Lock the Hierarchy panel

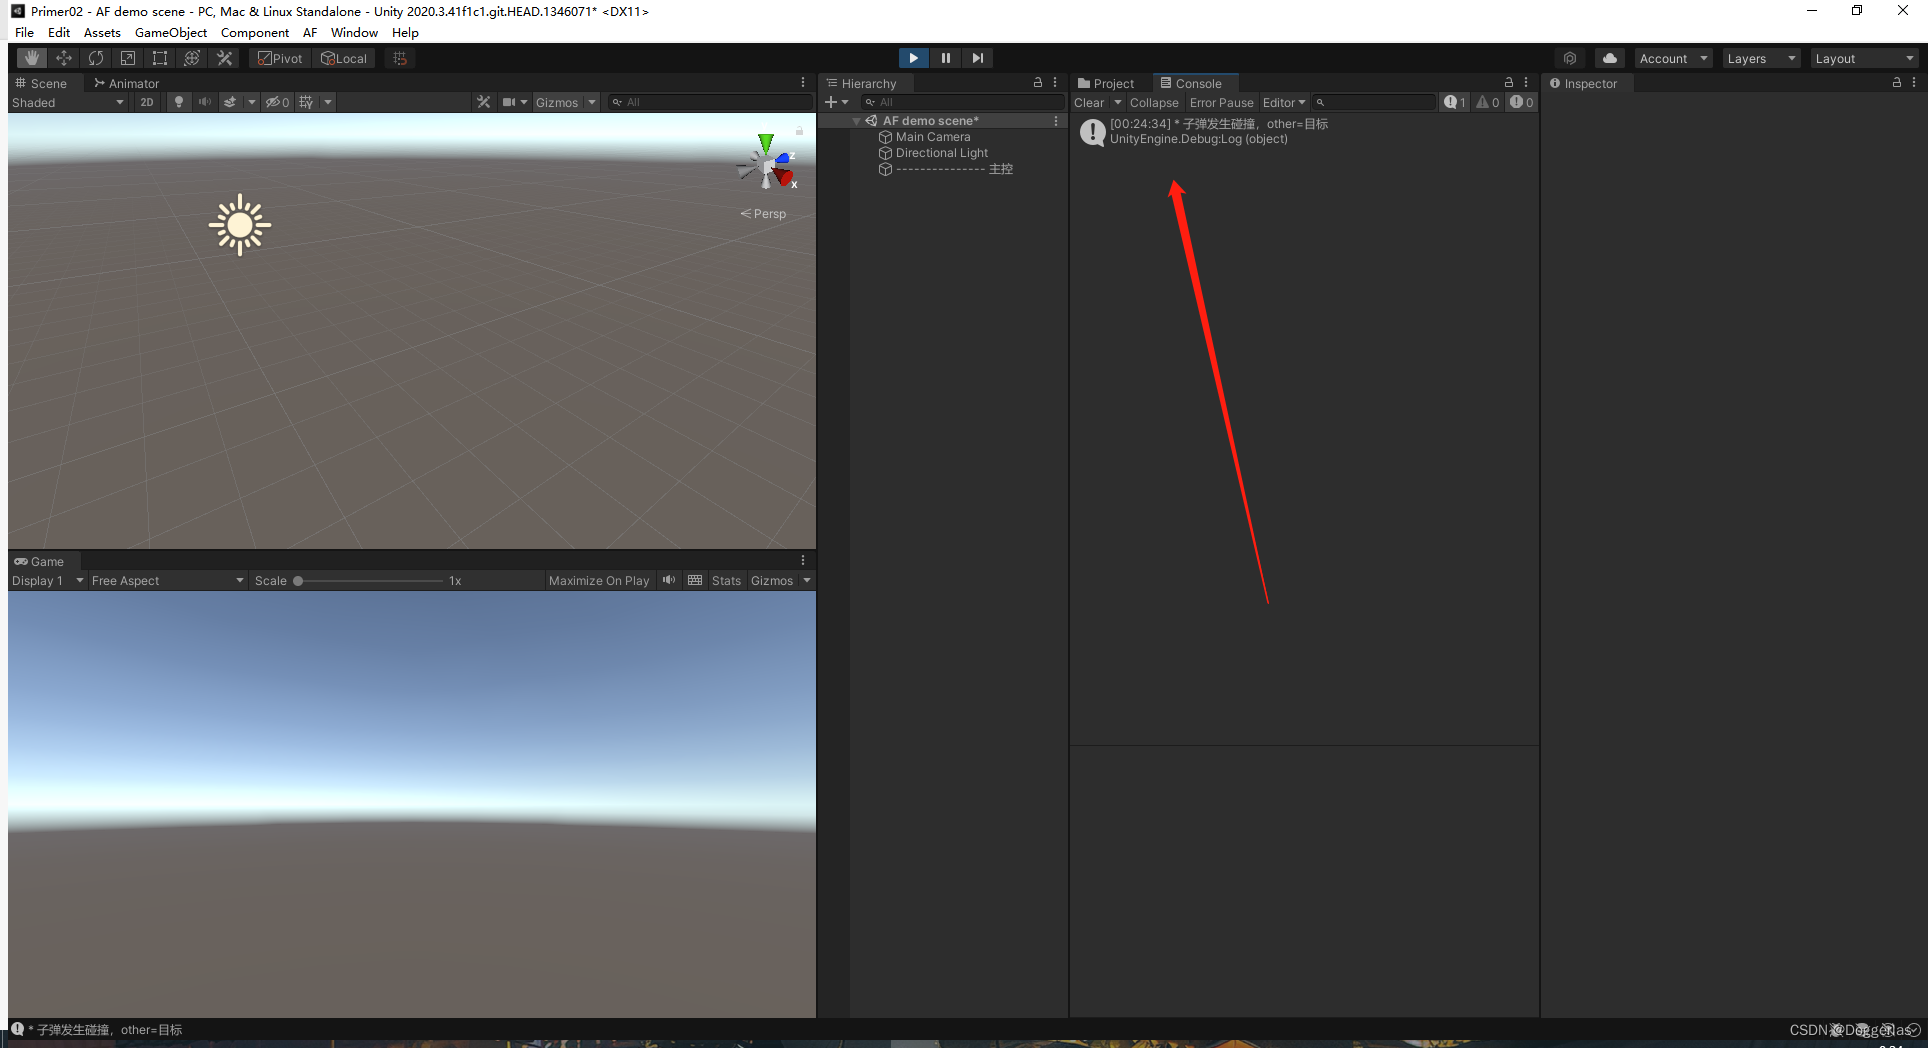pos(1038,82)
